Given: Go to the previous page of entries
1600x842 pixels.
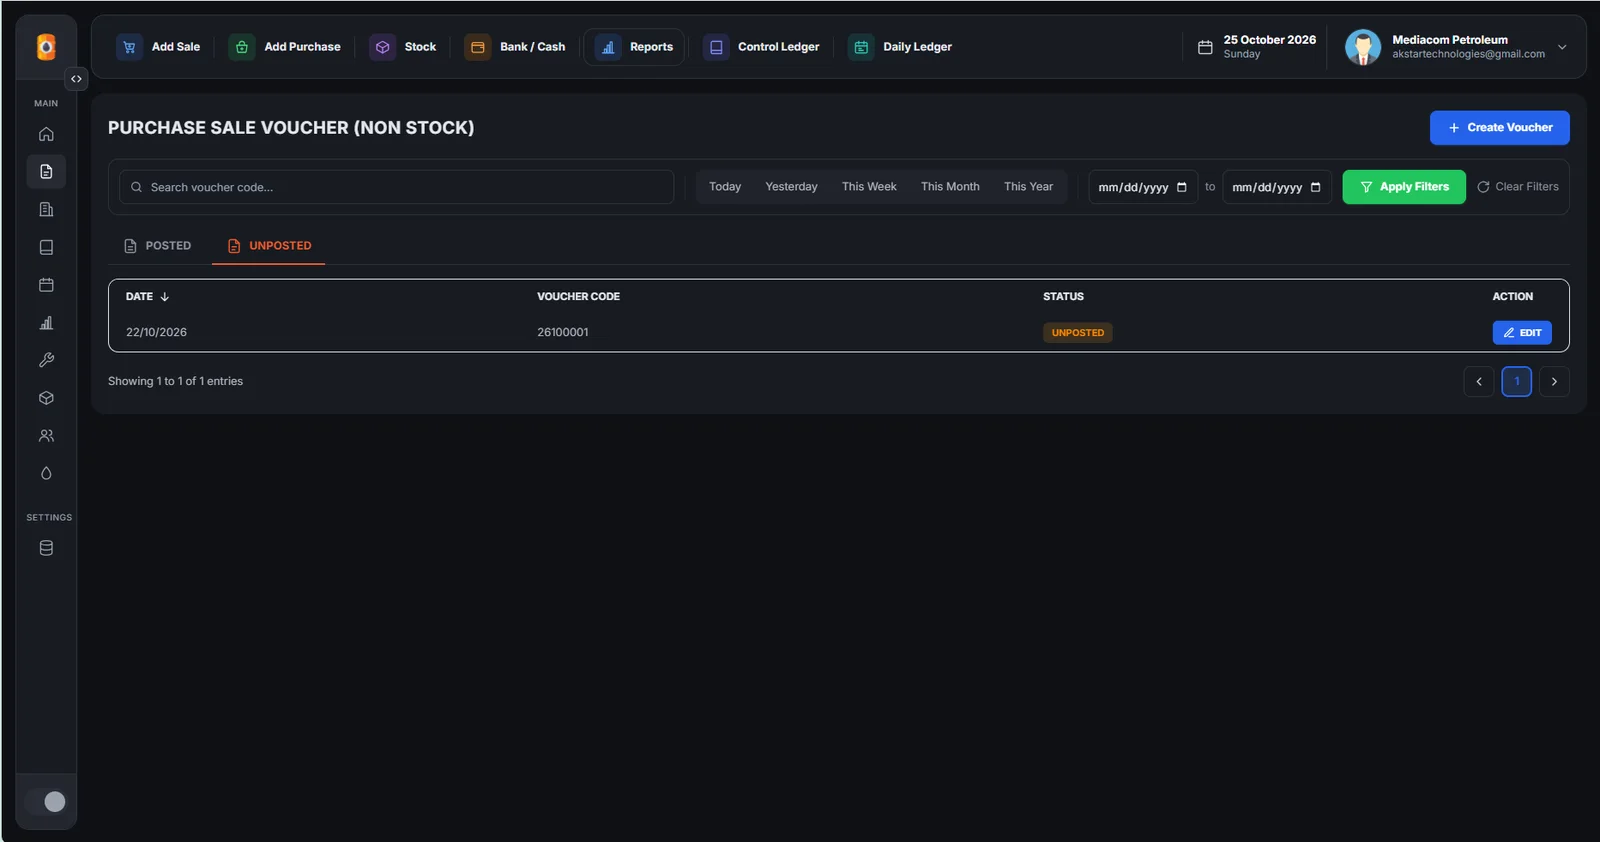Looking at the screenshot, I should 1478,382.
